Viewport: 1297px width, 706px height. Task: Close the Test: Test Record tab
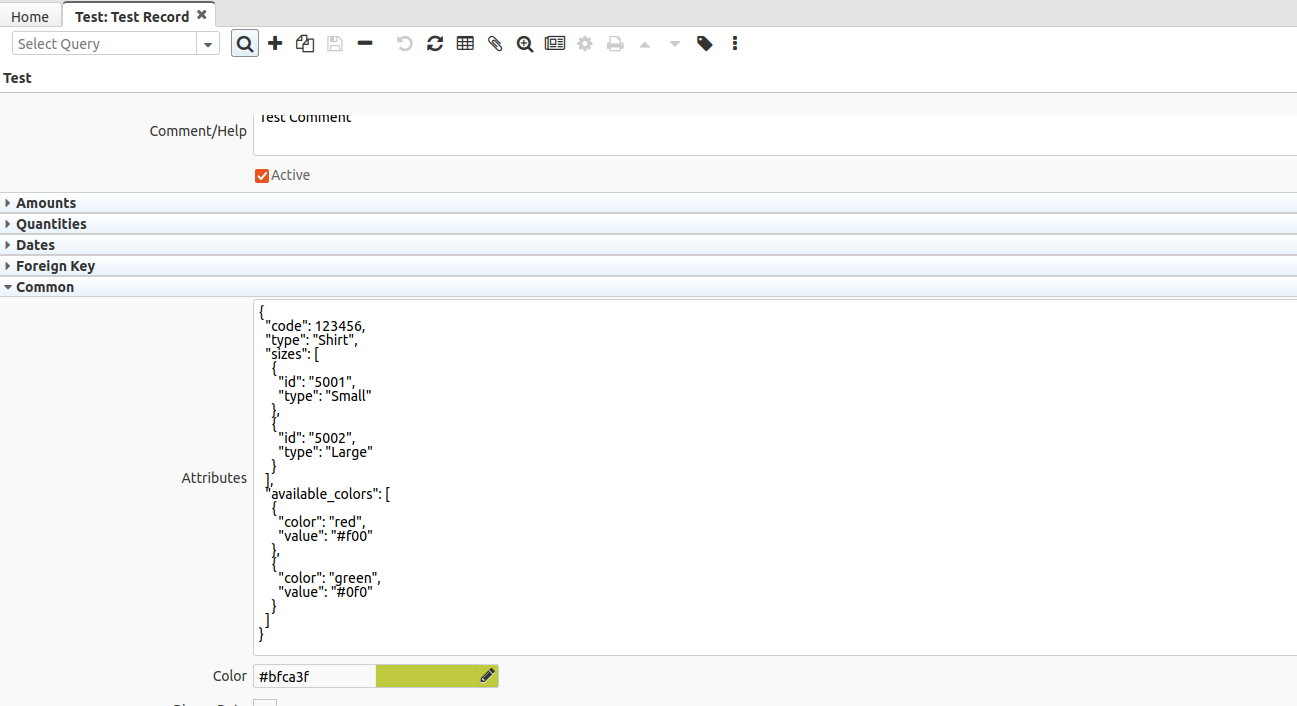202,15
